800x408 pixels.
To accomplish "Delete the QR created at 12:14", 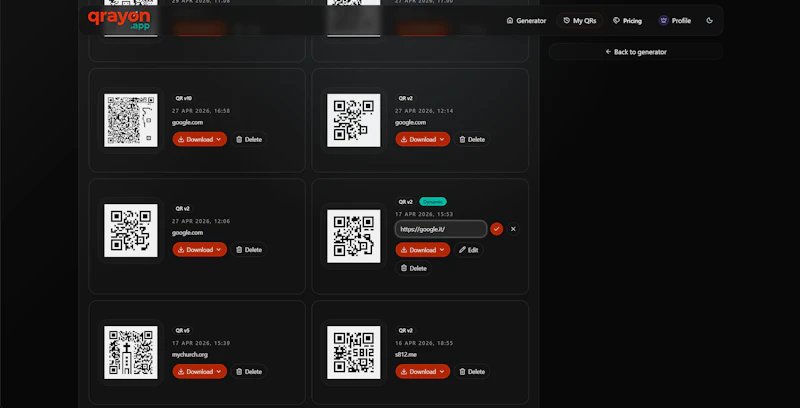I will (x=471, y=139).
